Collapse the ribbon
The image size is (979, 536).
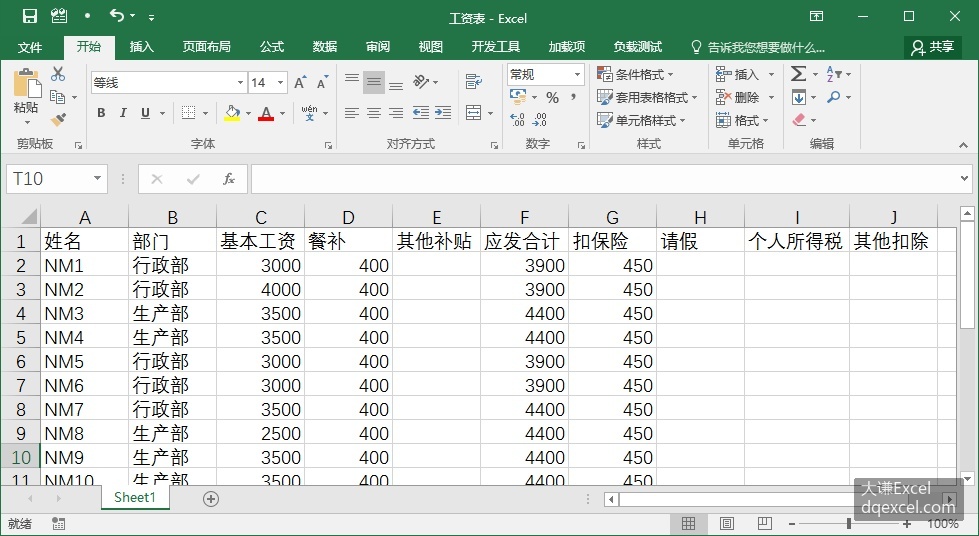(963, 145)
